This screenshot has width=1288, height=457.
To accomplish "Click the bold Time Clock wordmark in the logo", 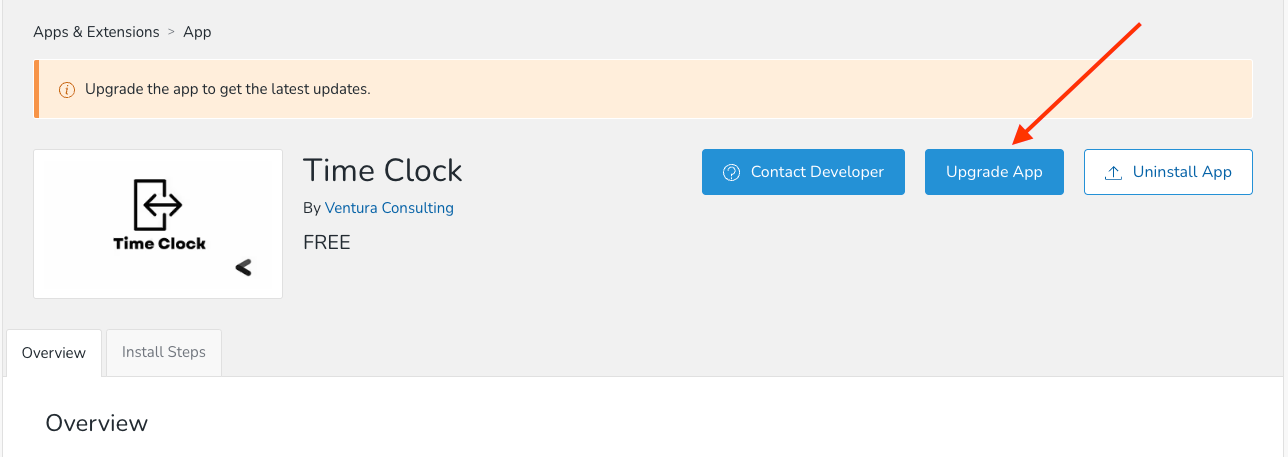I will (160, 243).
